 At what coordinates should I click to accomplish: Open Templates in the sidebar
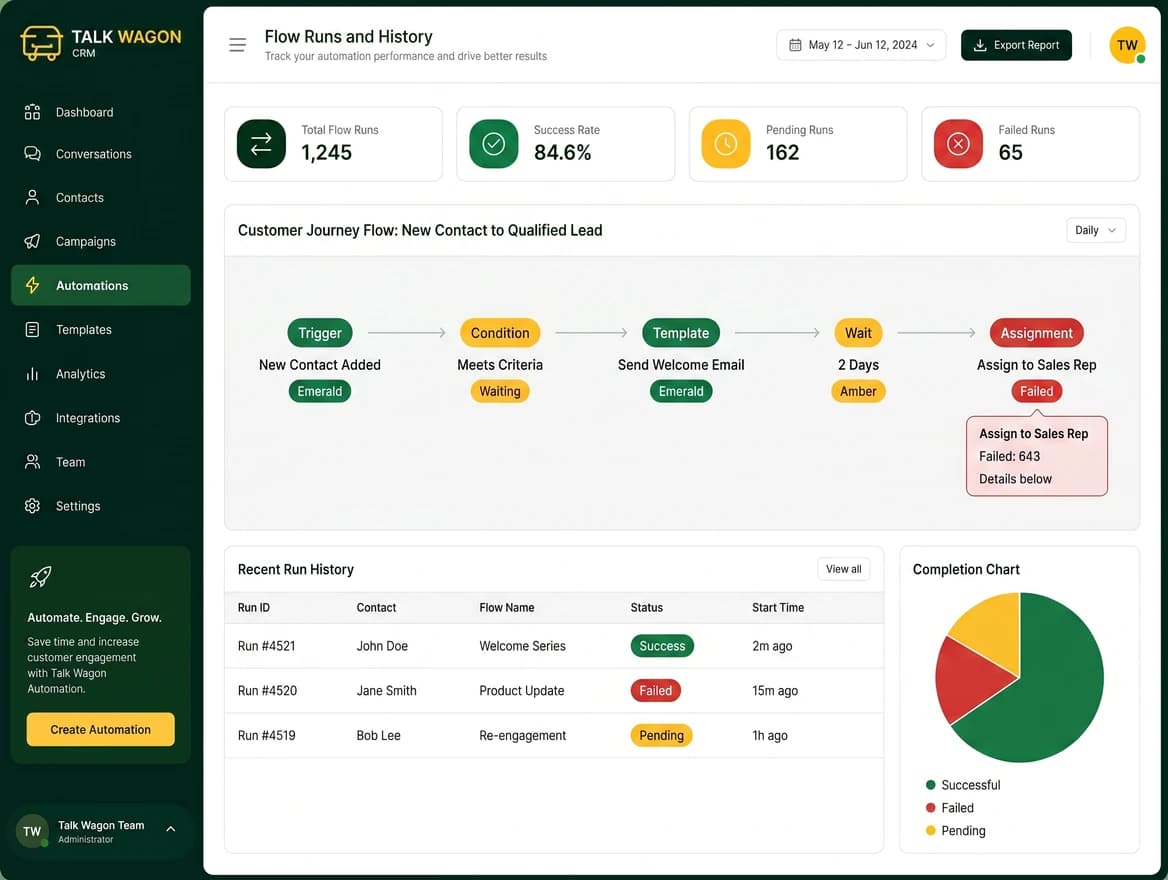tap(101, 329)
